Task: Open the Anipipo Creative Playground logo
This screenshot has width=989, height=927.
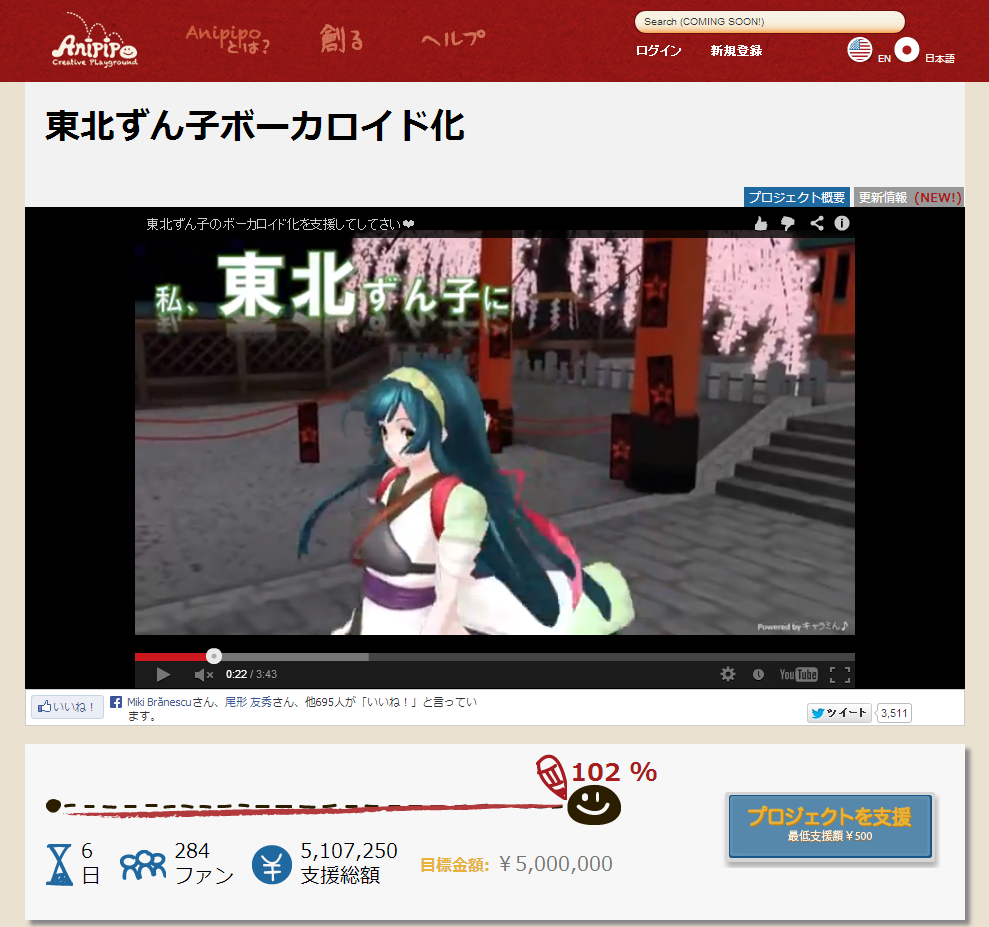Action: [94, 41]
